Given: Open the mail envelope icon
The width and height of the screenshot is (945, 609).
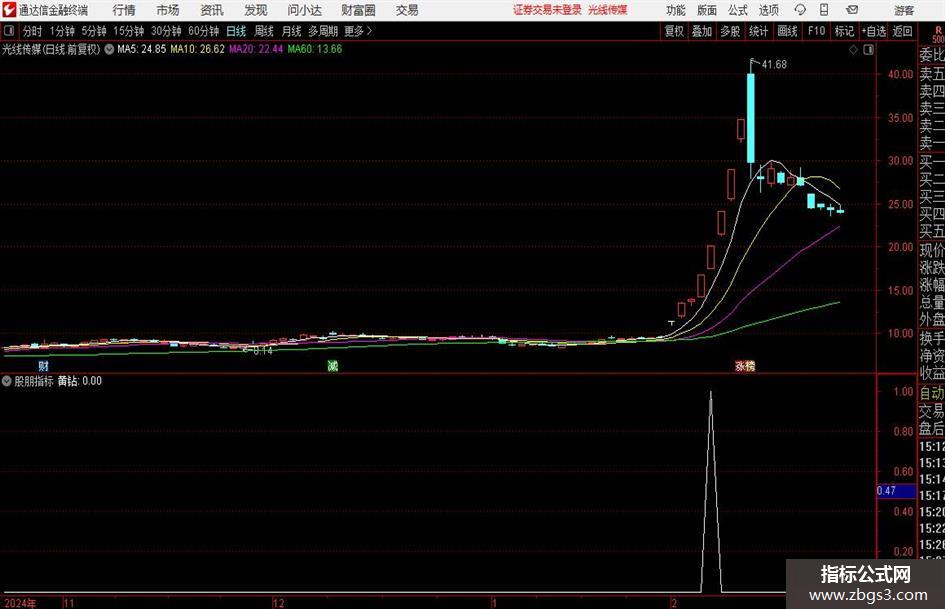Looking at the screenshot, I should (x=852, y=10).
